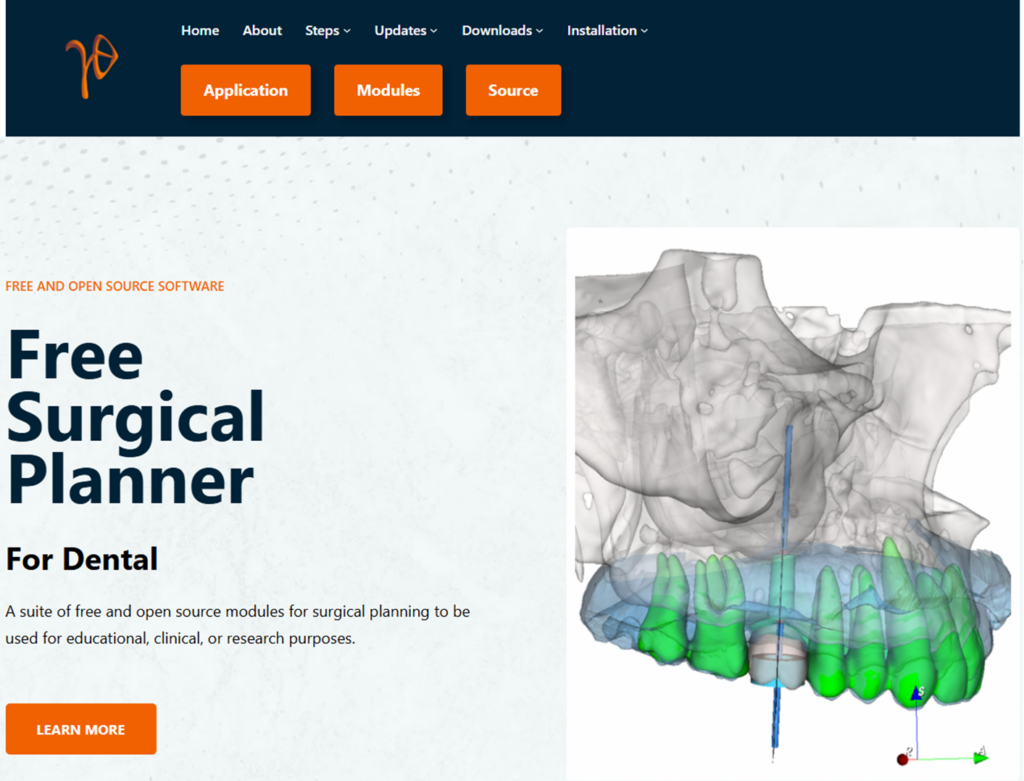
Task: Expand the Downloads dropdown
Action: point(502,30)
